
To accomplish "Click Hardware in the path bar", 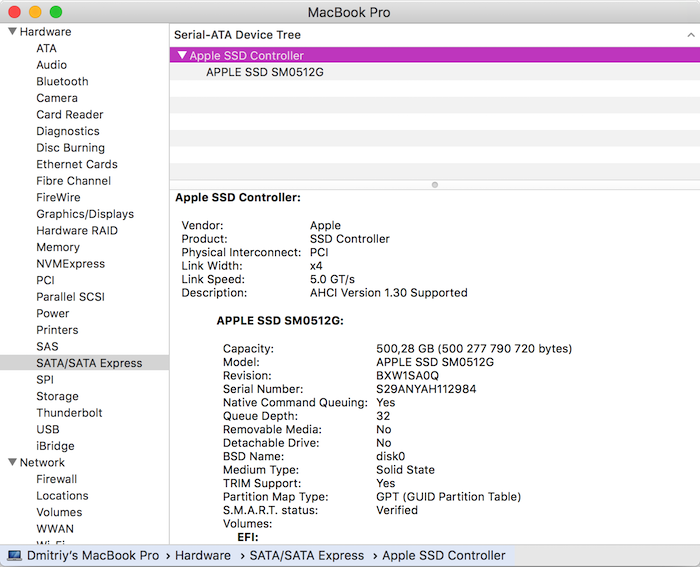I will click(203, 555).
